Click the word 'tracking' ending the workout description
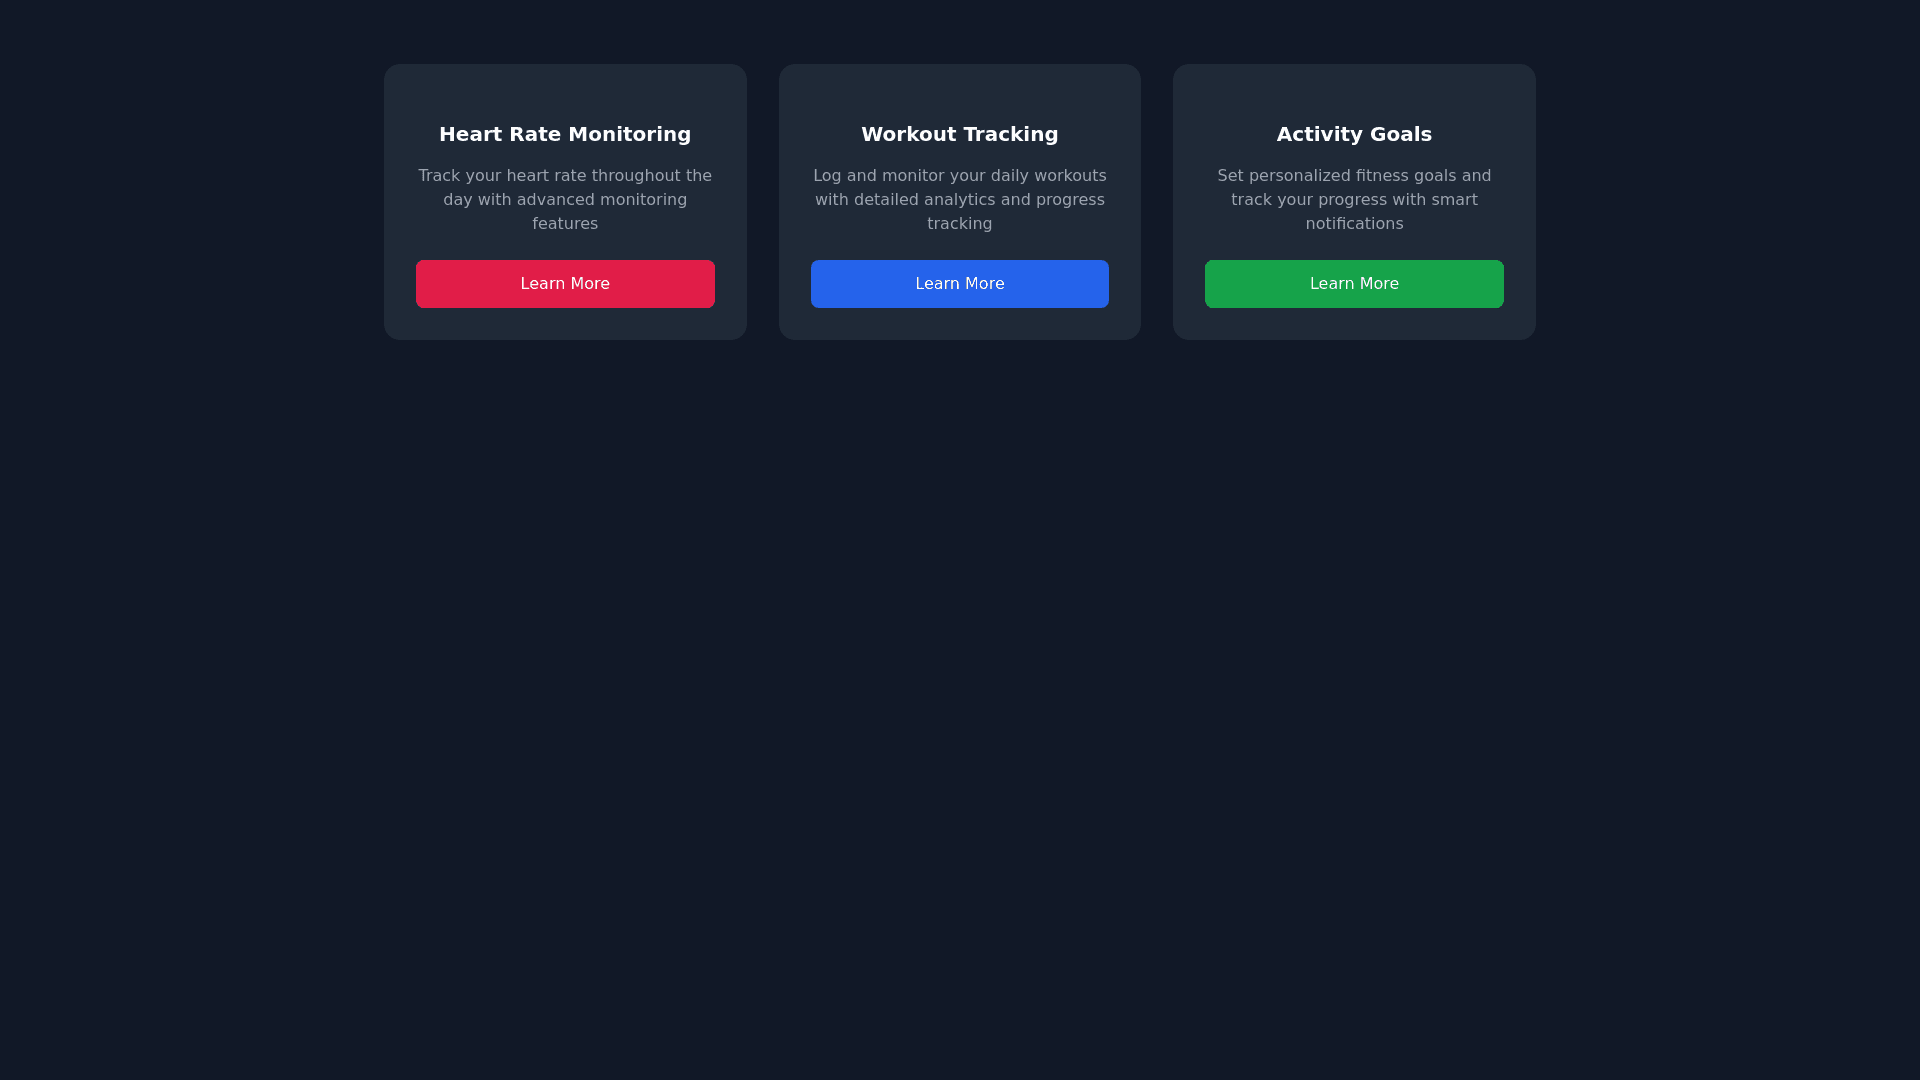 pos(959,224)
